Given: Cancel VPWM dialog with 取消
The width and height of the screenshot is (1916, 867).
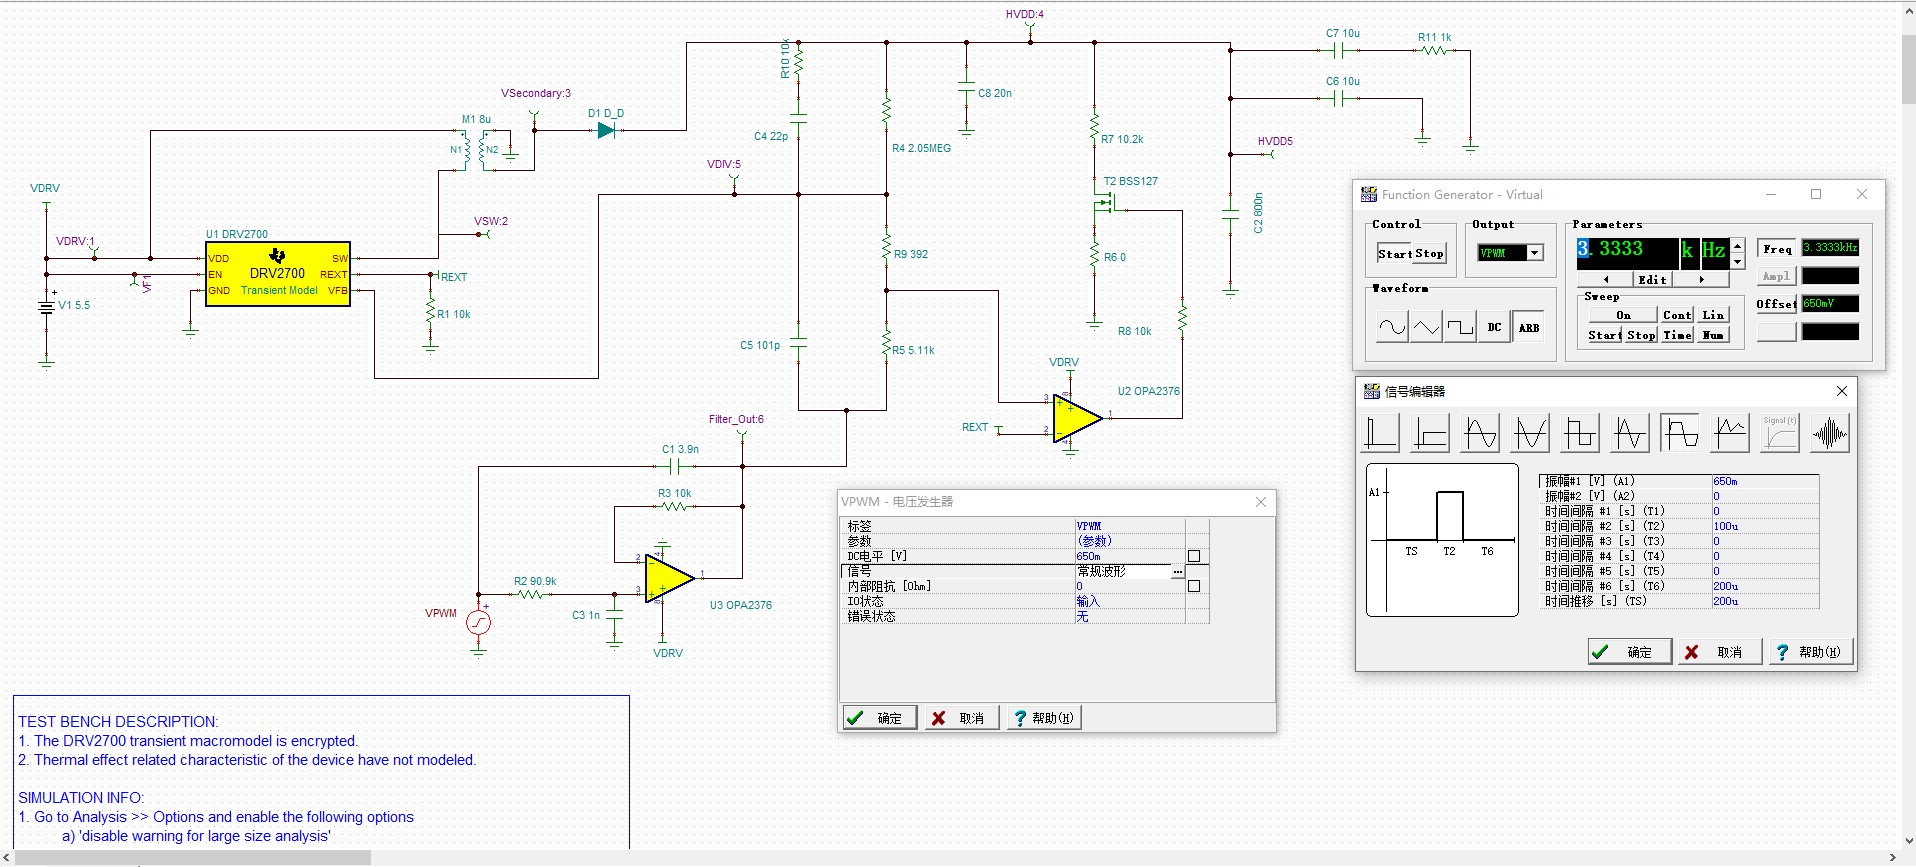Looking at the screenshot, I should click(962, 718).
